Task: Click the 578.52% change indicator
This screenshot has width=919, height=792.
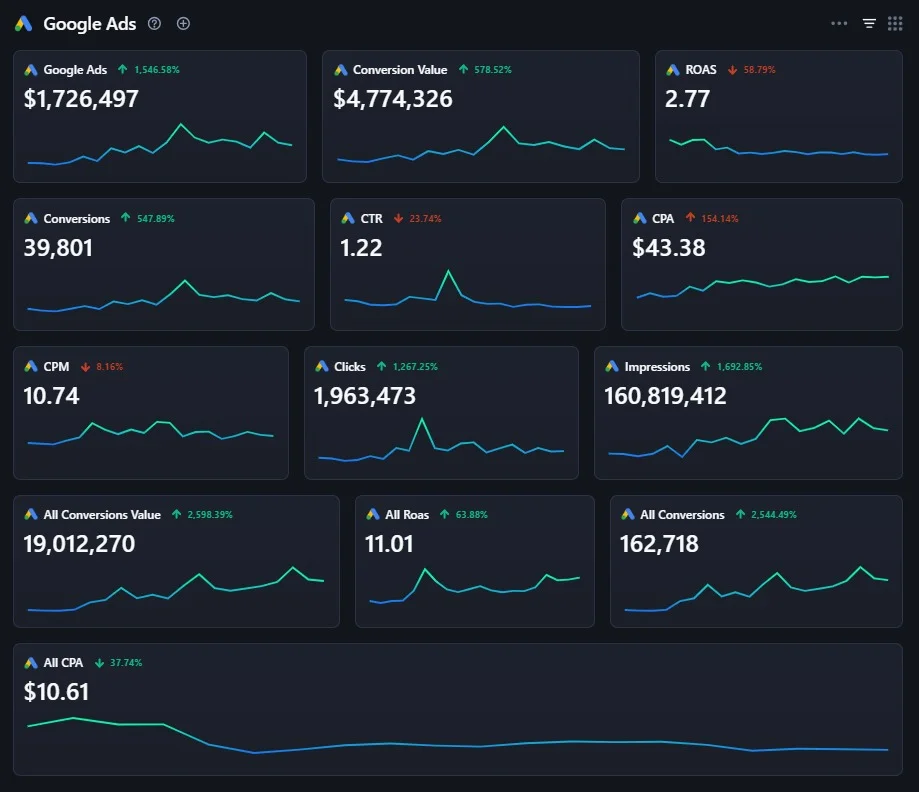Action: point(493,70)
